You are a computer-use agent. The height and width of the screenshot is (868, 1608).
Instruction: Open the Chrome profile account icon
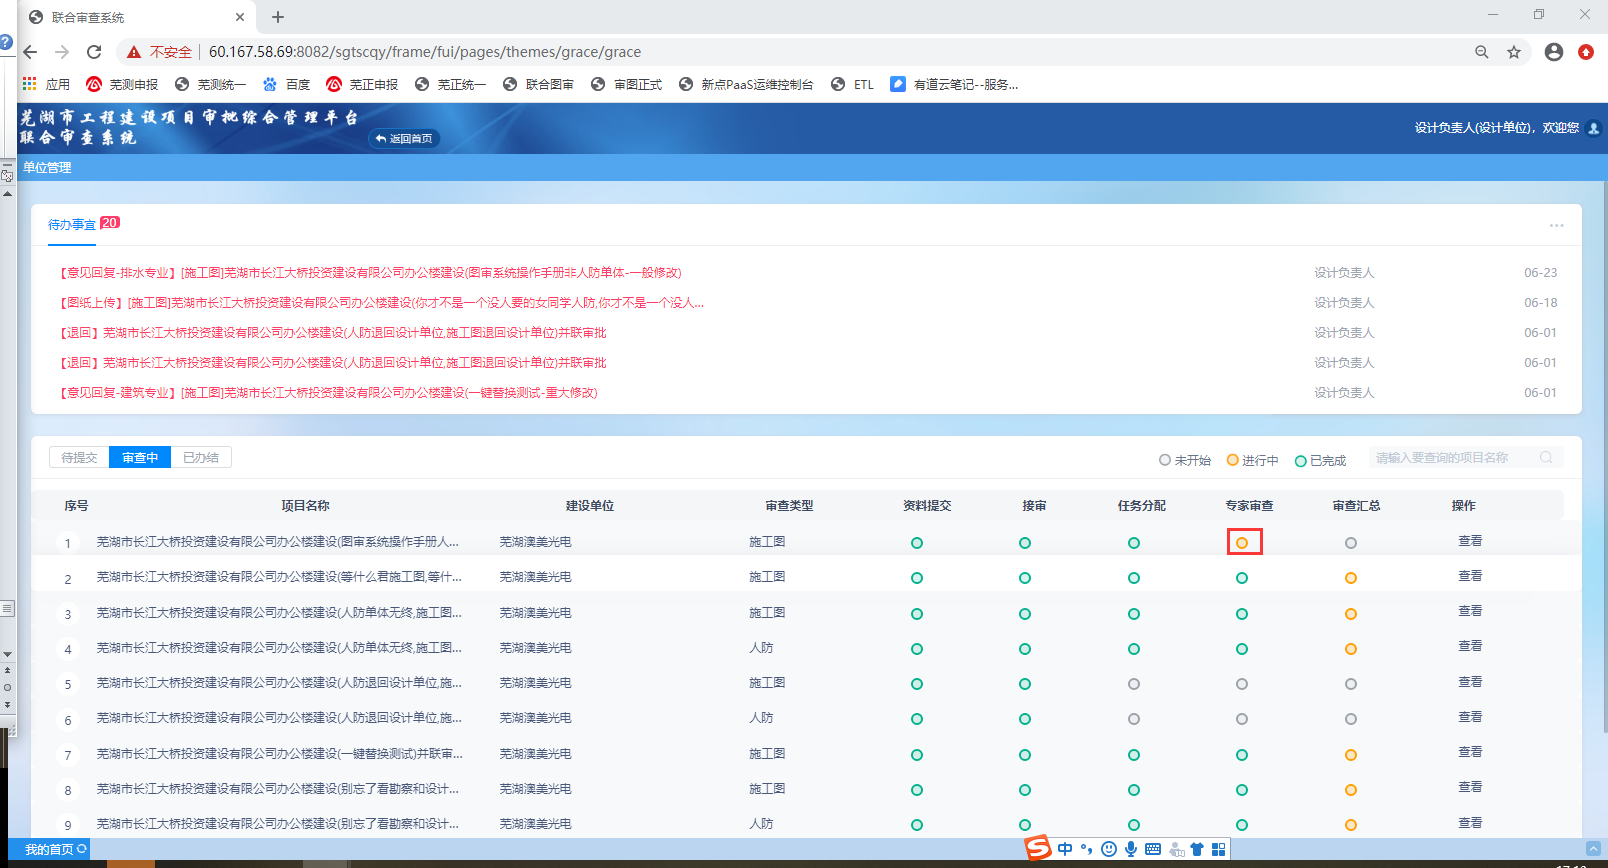(1553, 52)
